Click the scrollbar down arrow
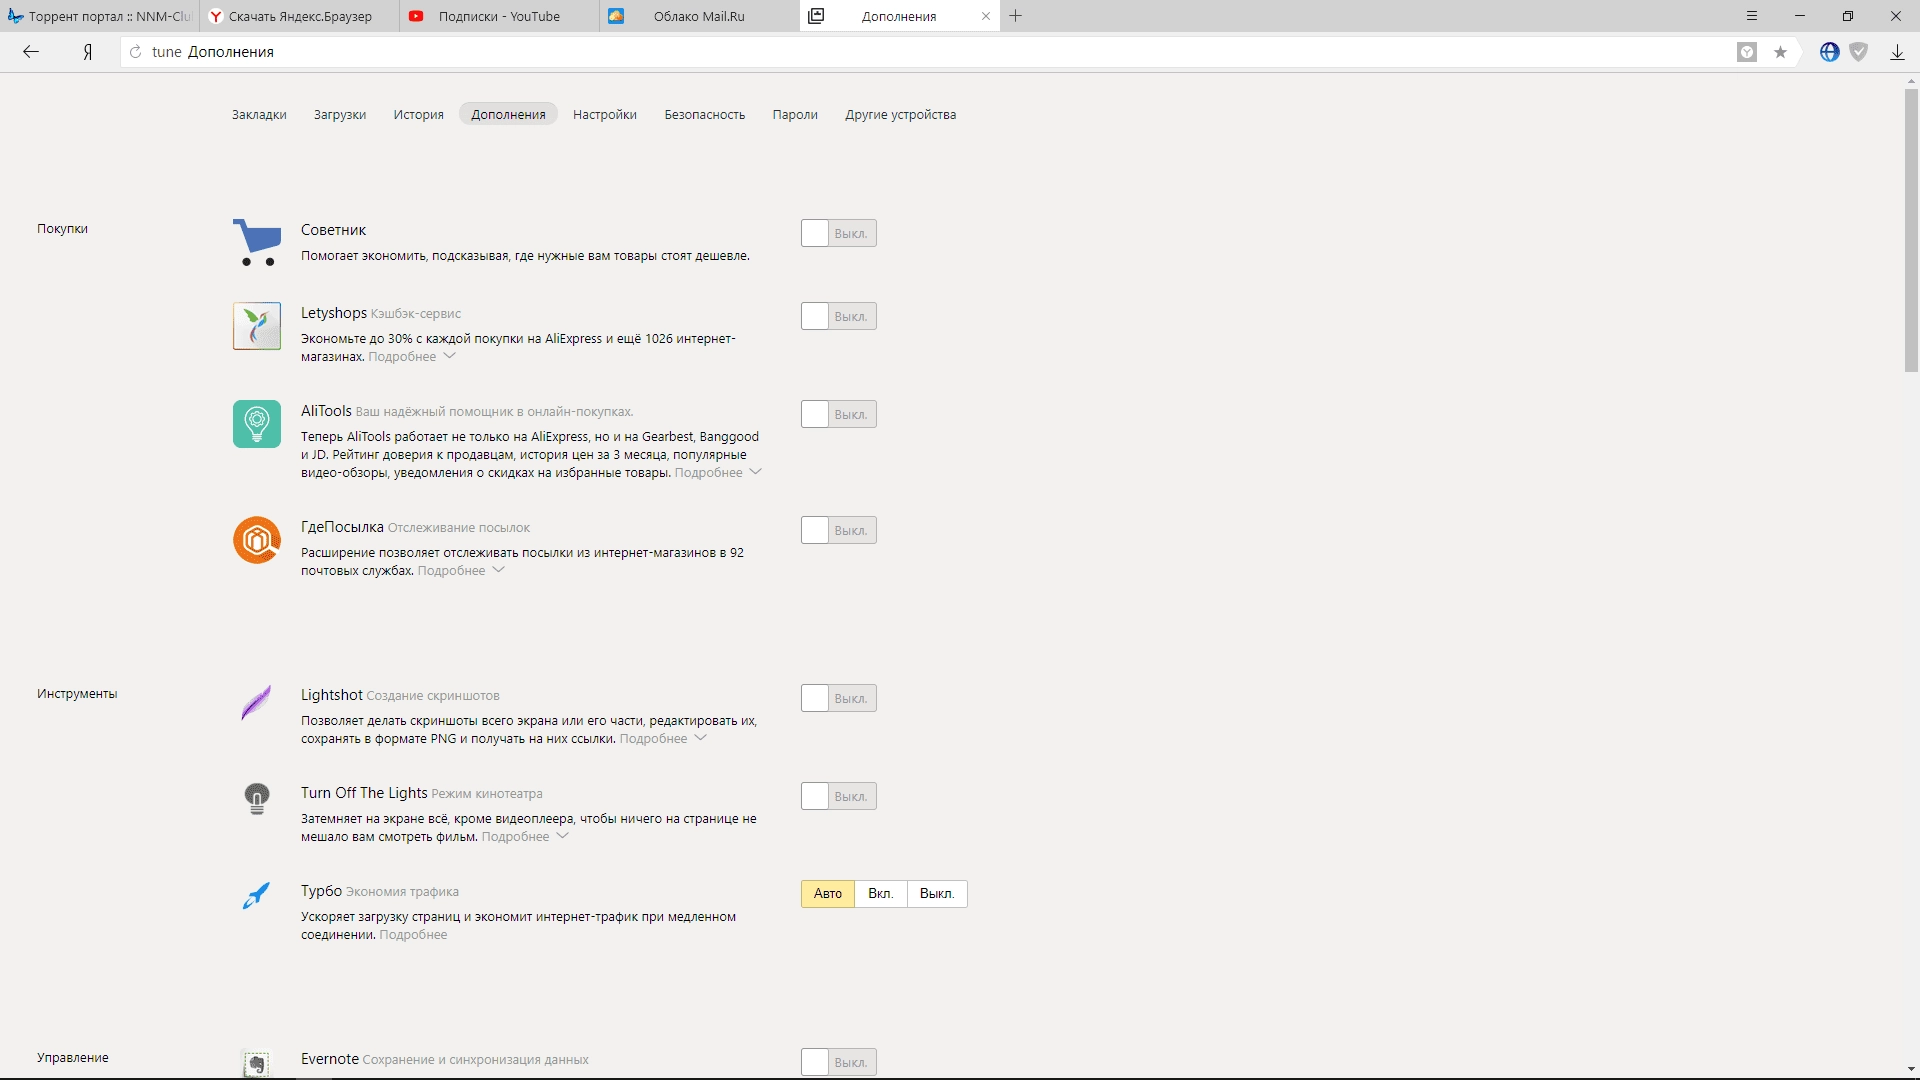The height and width of the screenshot is (1080, 1920). 1912,1070
